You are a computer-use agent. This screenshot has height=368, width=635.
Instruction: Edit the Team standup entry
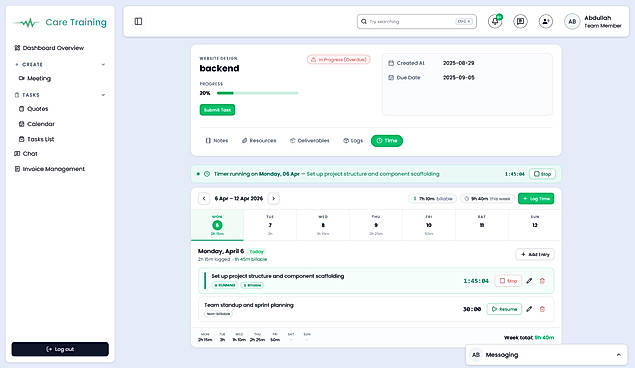coord(529,309)
